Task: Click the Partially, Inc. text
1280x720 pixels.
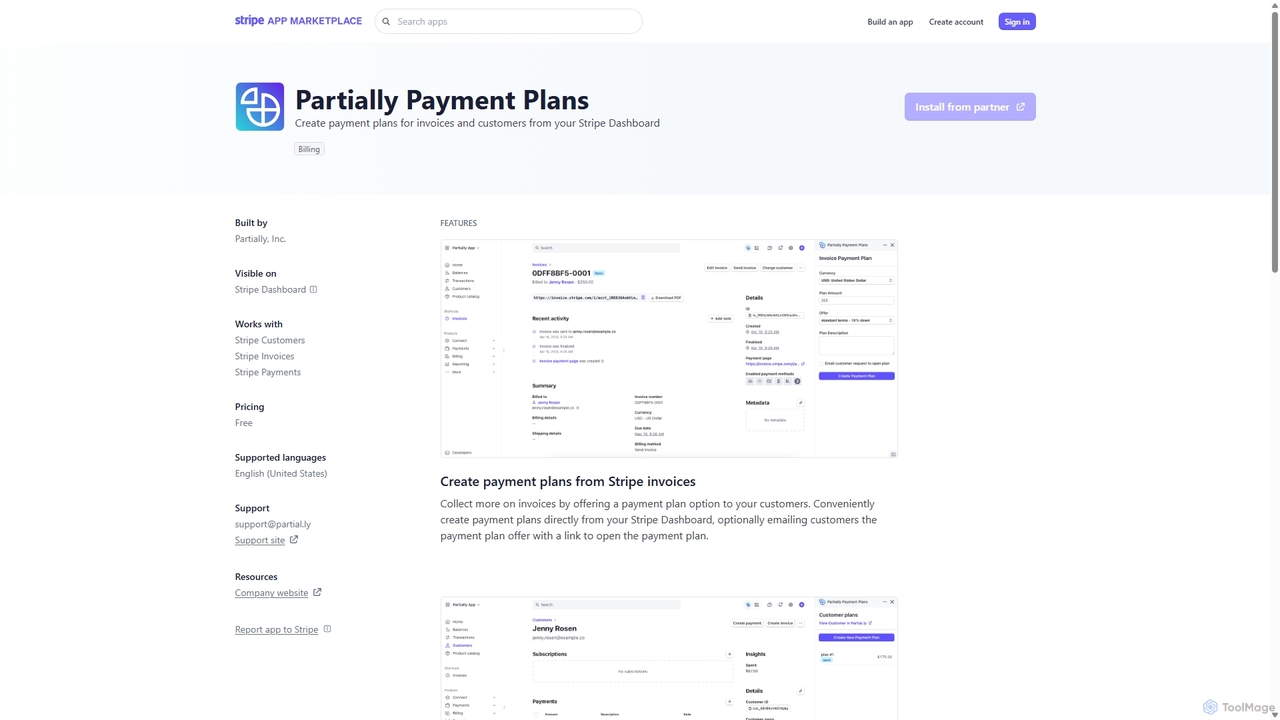Action: [260, 239]
